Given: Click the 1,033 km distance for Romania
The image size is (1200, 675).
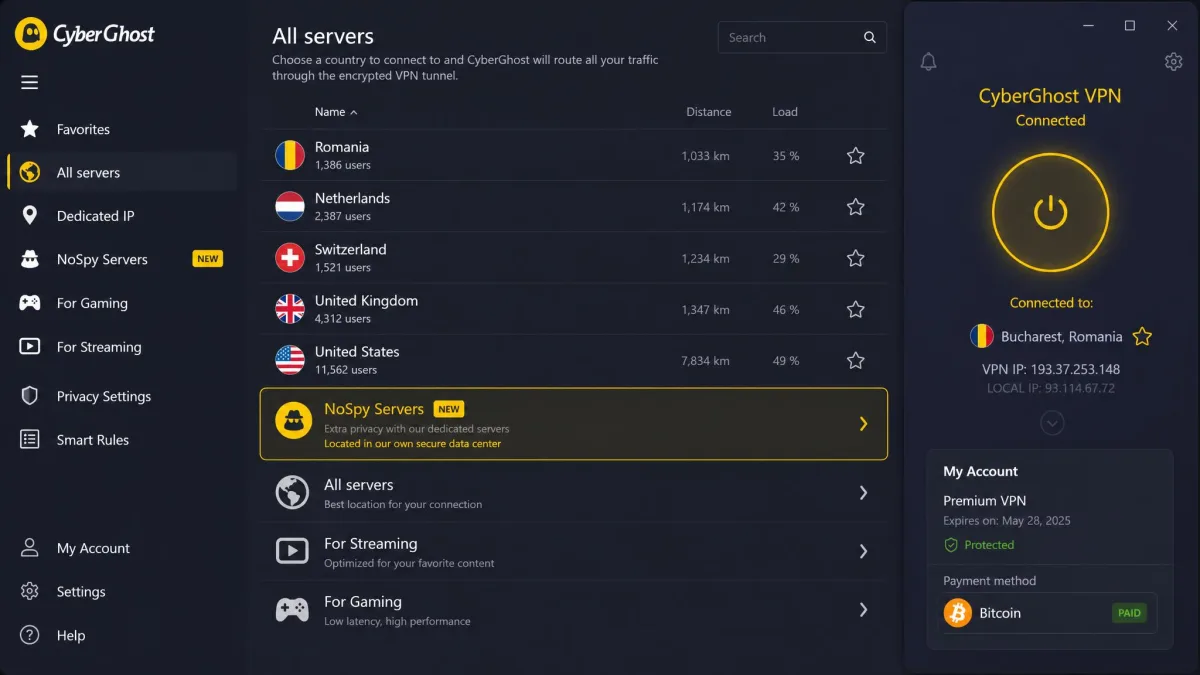Looking at the screenshot, I should (x=705, y=156).
